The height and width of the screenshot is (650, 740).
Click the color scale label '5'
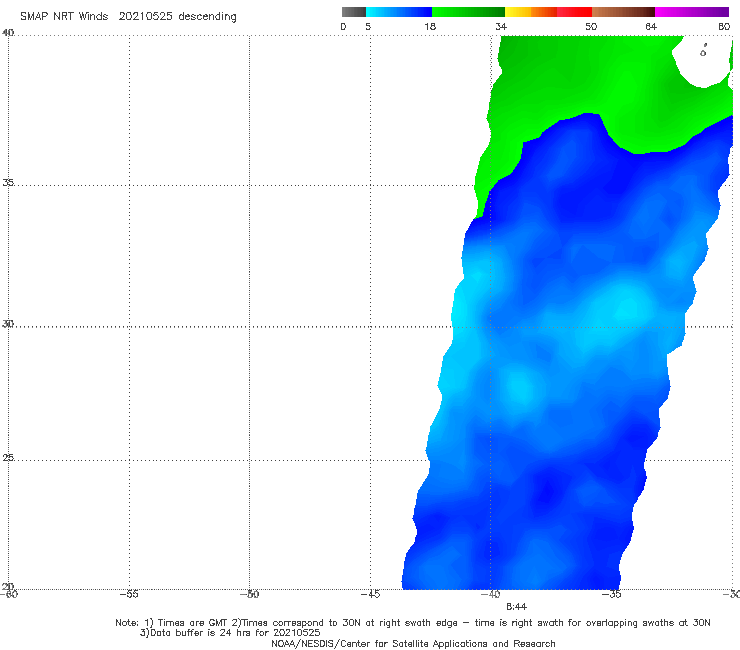(368, 27)
